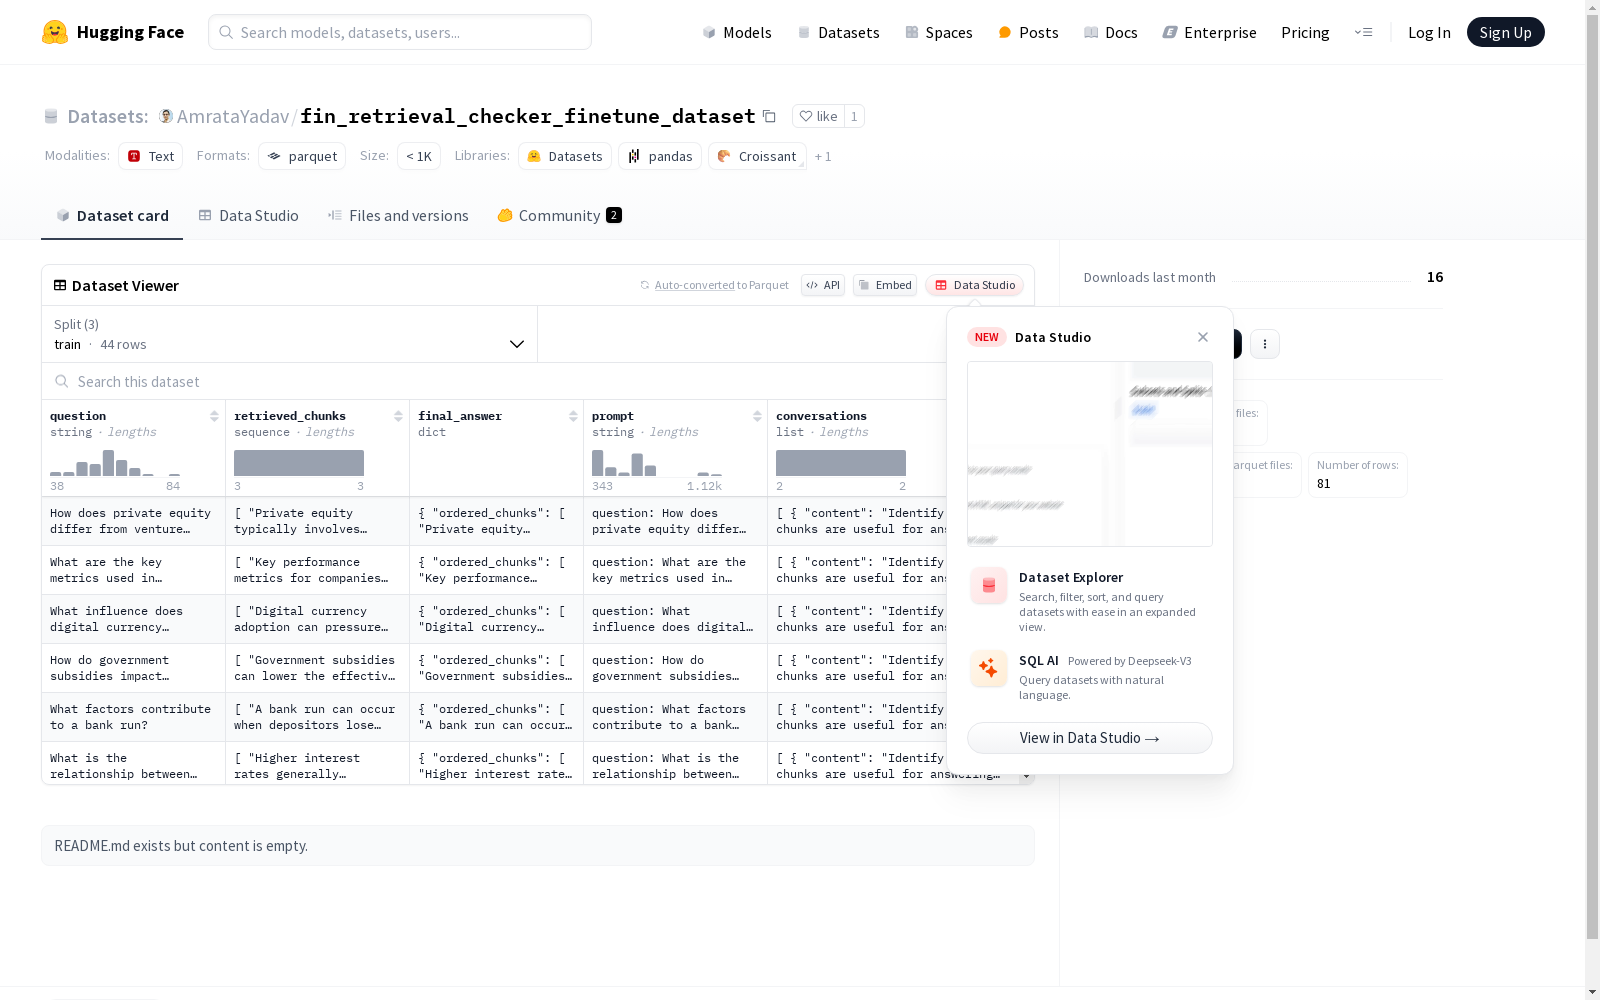This screenshot has width=1600, height=1000.
Task: Switch to the Data Studio tab
Action: [x=248, y=215]
